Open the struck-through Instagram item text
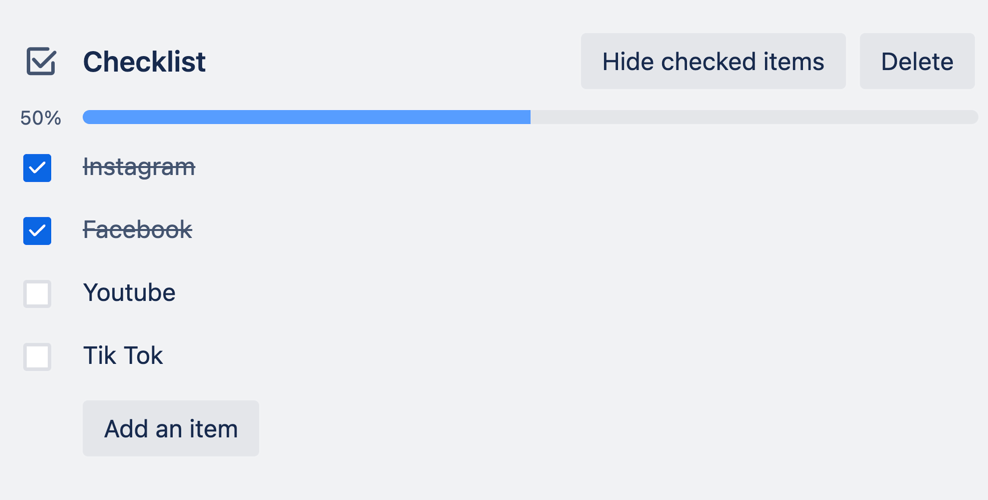This screenshot has height=500, width=988. [x=139, y=167]
